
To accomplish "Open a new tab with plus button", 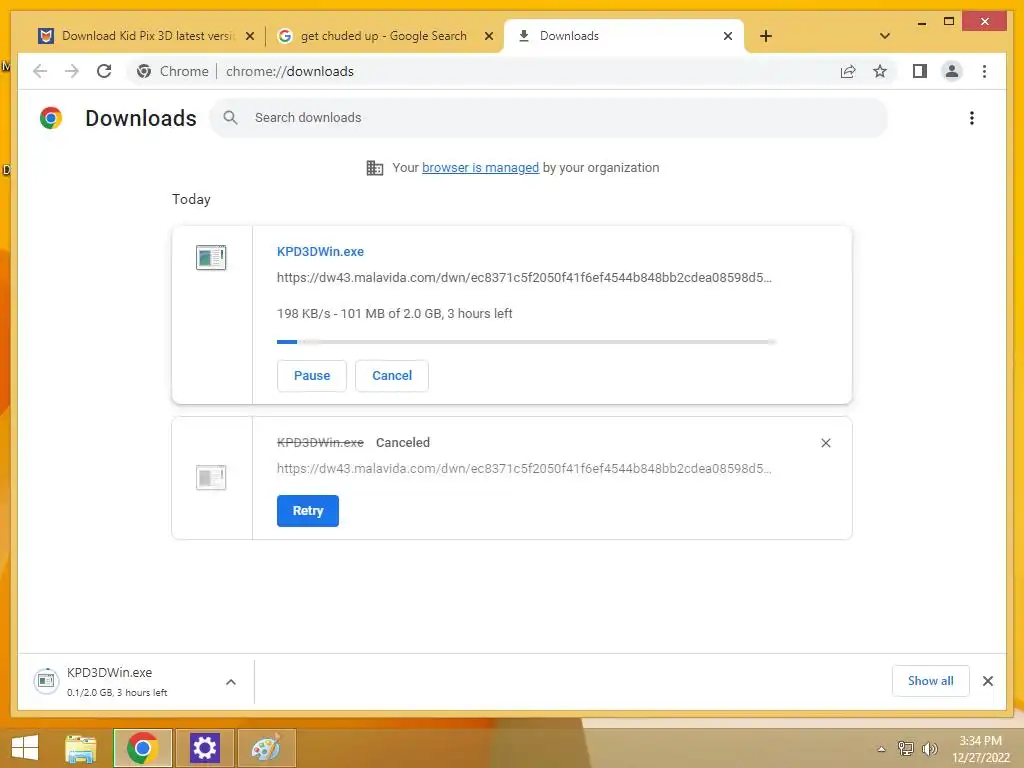I will click(x=766, y=36).
